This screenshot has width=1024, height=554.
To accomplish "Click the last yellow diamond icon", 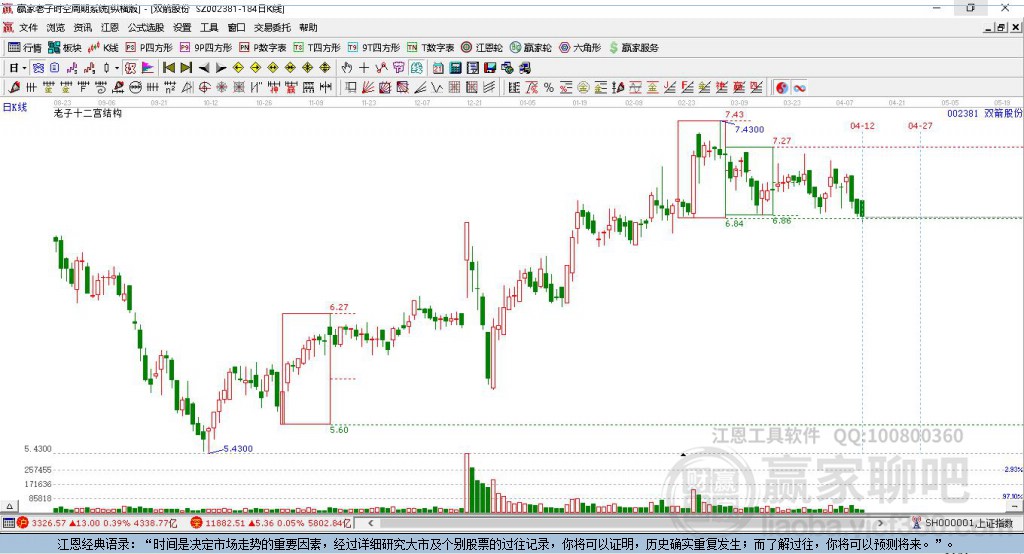I will click(325, 68).
